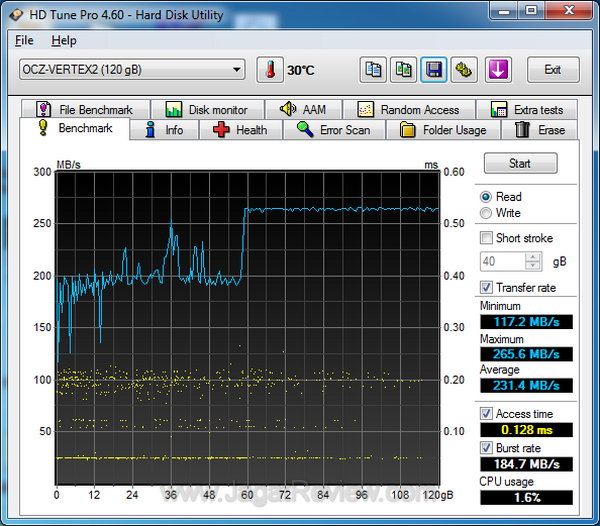
Task: Click the copy text to clipboard icon
Action: pos(373,70)
